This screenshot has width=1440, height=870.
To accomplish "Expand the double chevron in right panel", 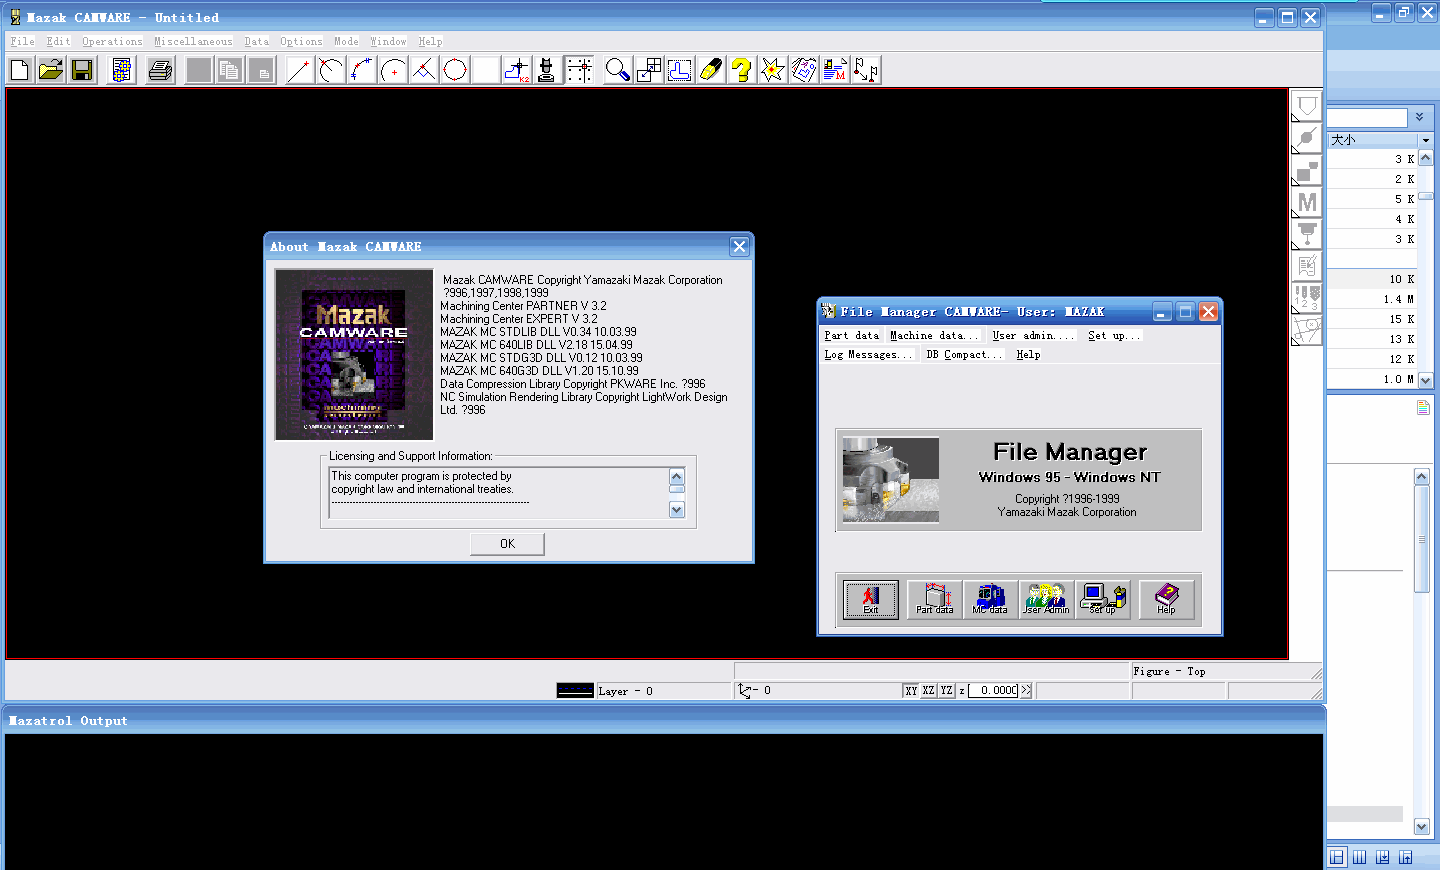I will [x=1419, y=117].
